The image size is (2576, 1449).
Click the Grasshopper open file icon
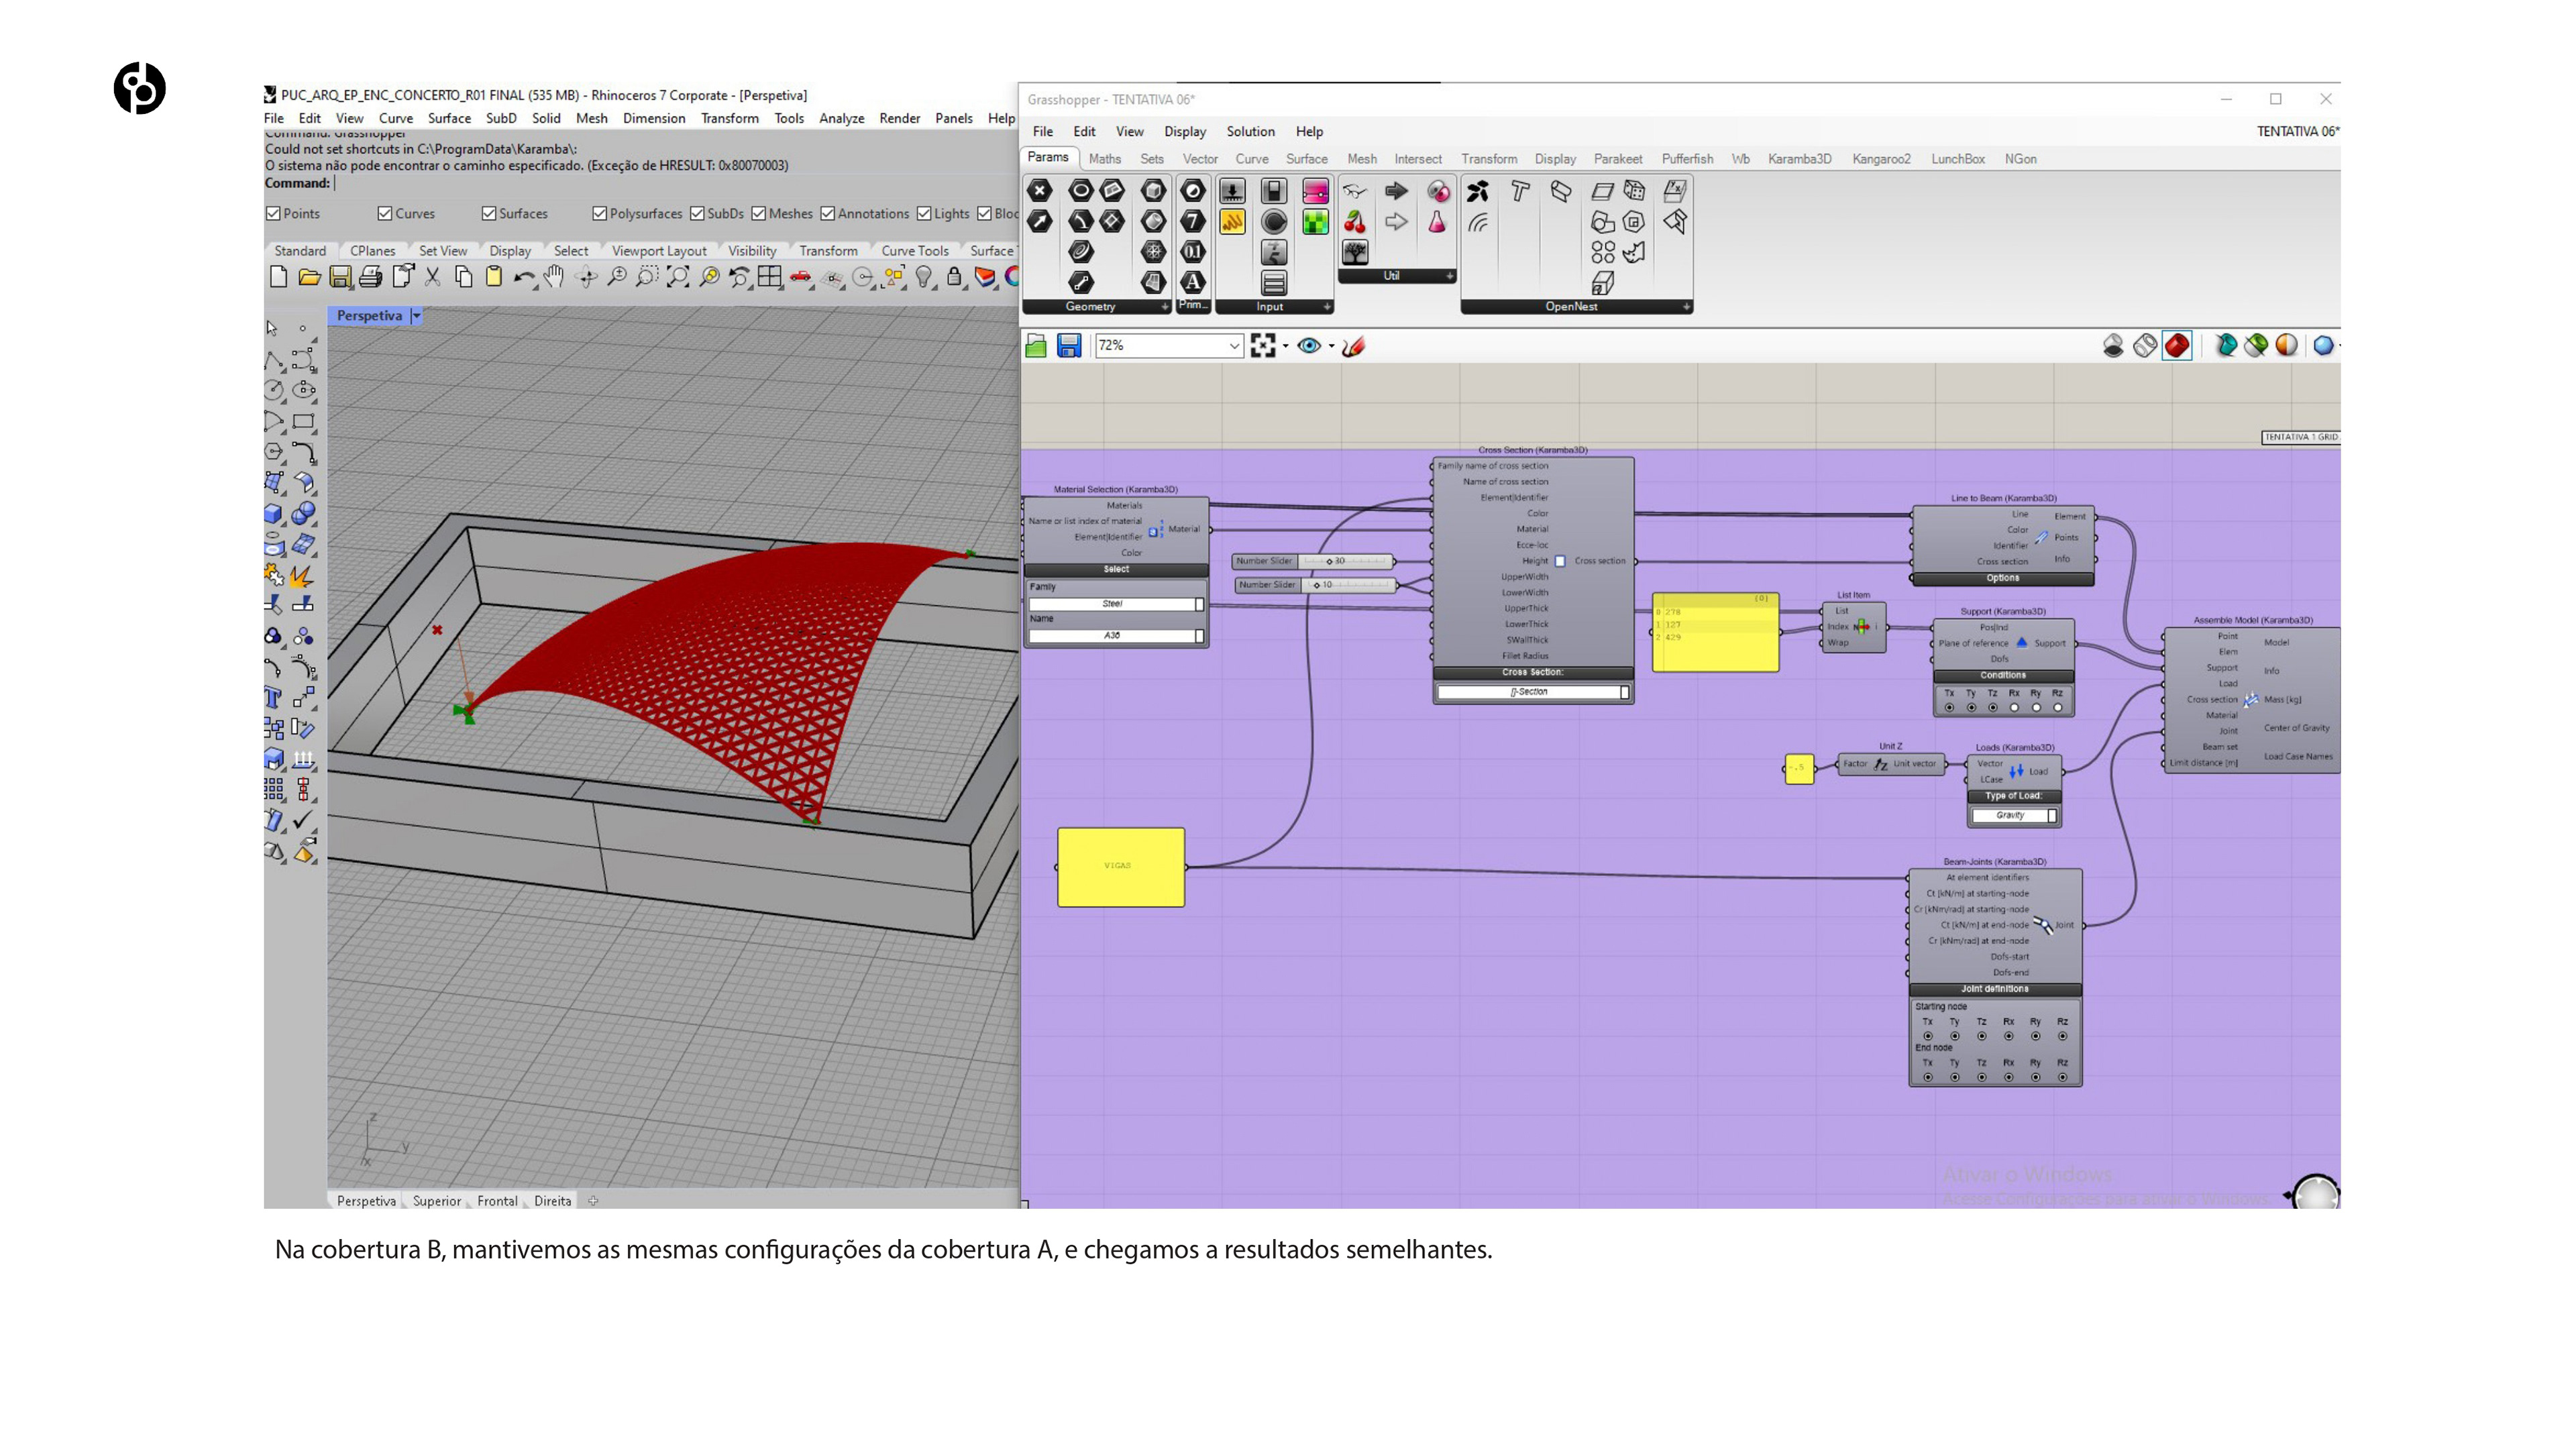click(1036, 346)
